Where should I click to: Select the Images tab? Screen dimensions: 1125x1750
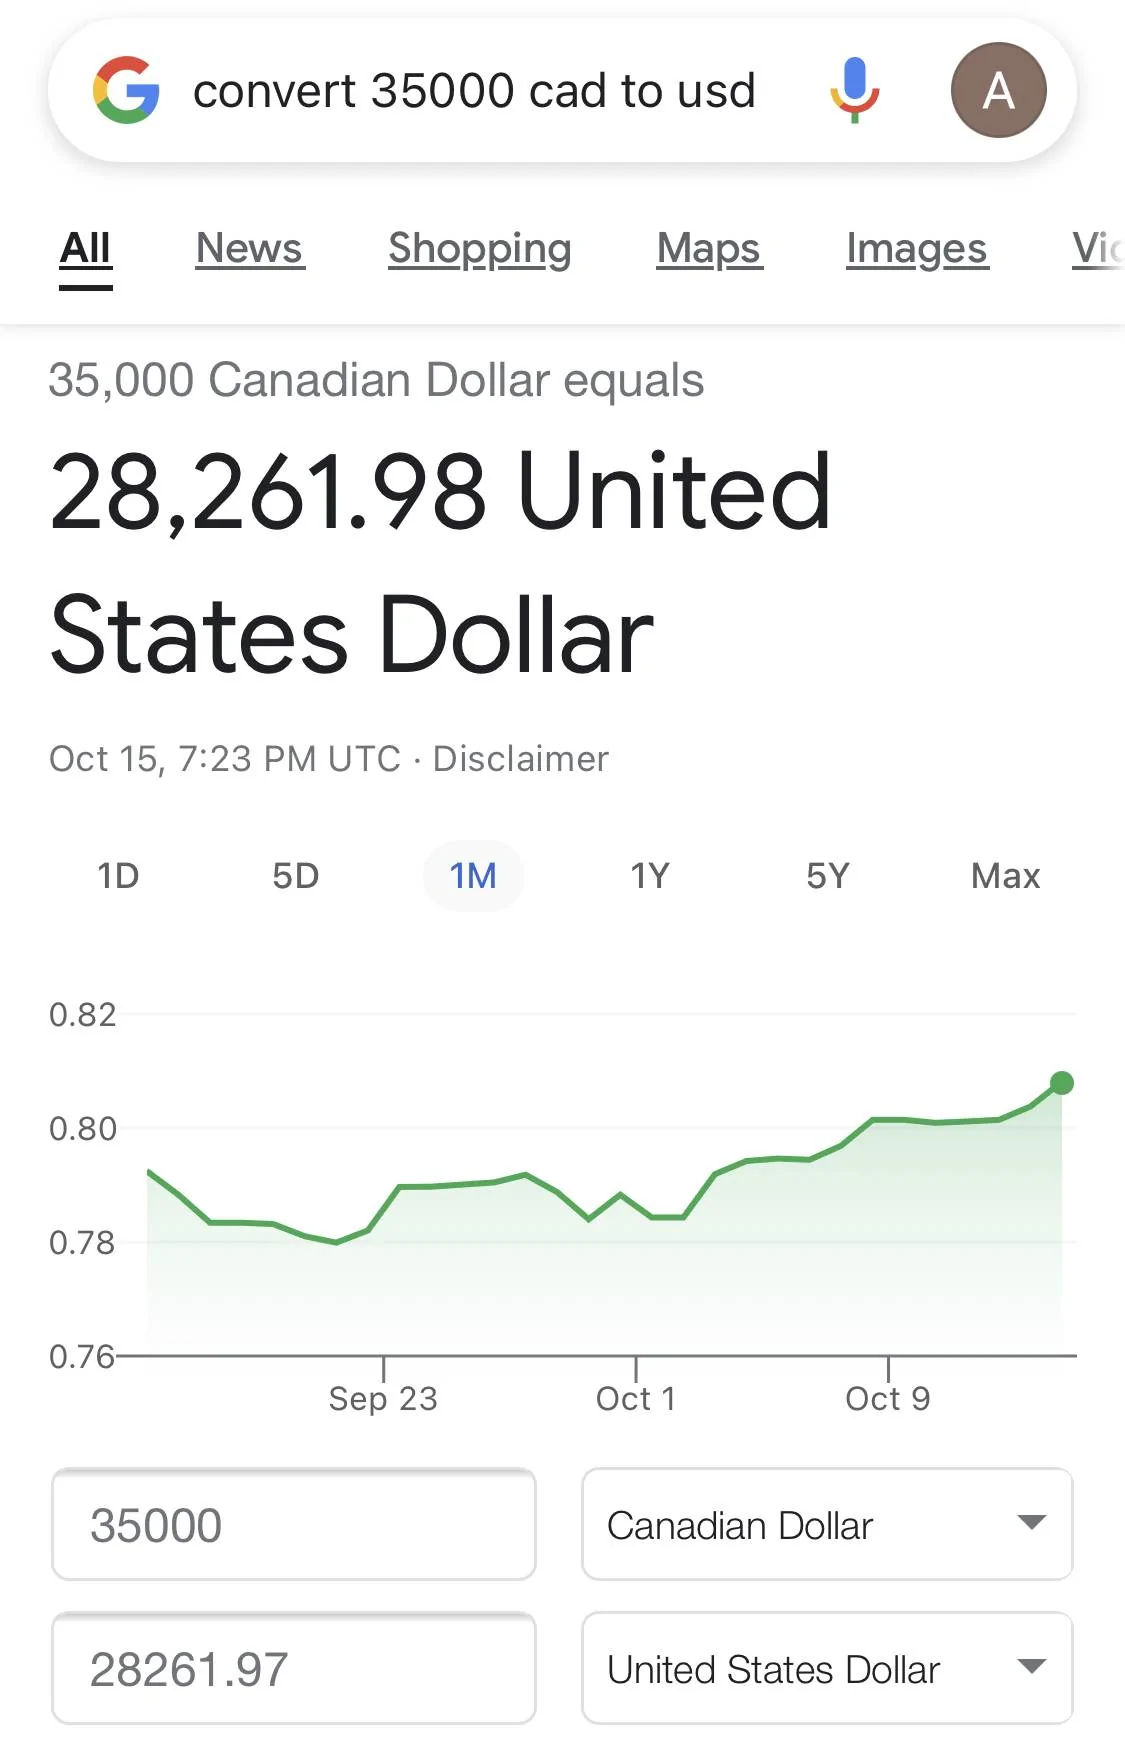(x=916, y=248)
